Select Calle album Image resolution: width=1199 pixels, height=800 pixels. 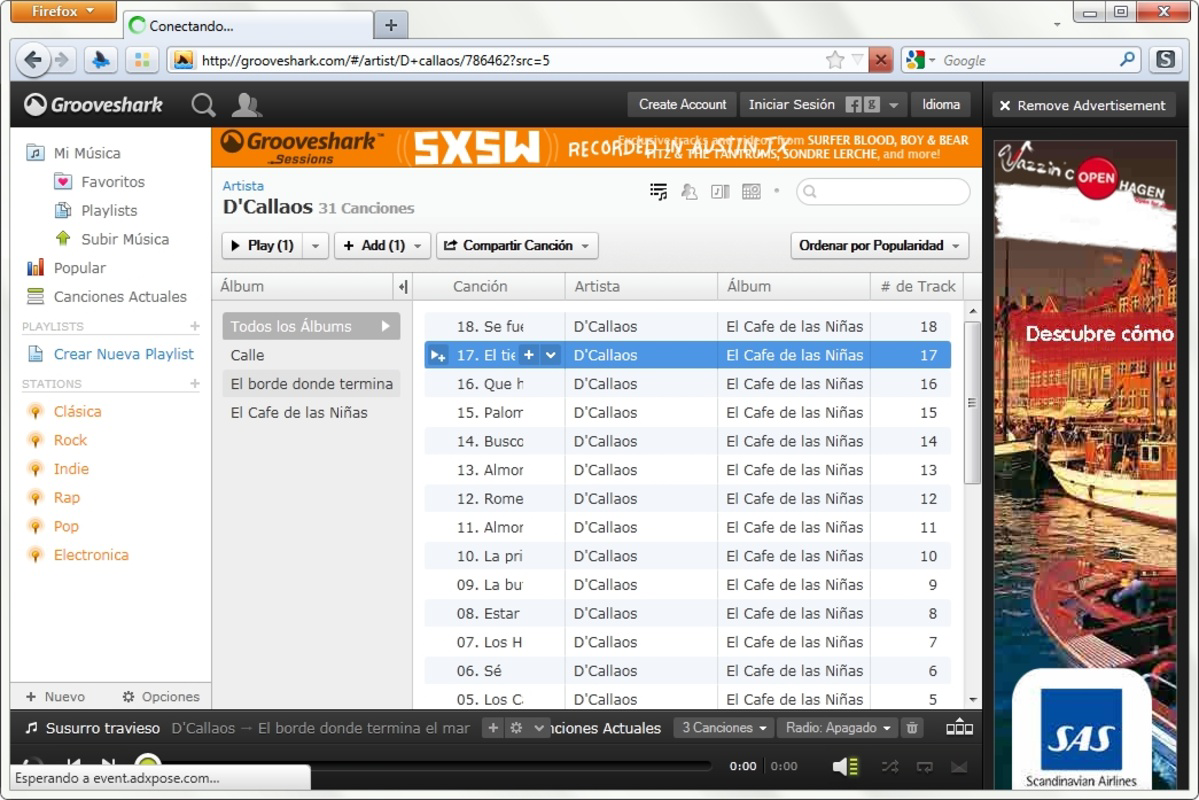tap(311, 355)
